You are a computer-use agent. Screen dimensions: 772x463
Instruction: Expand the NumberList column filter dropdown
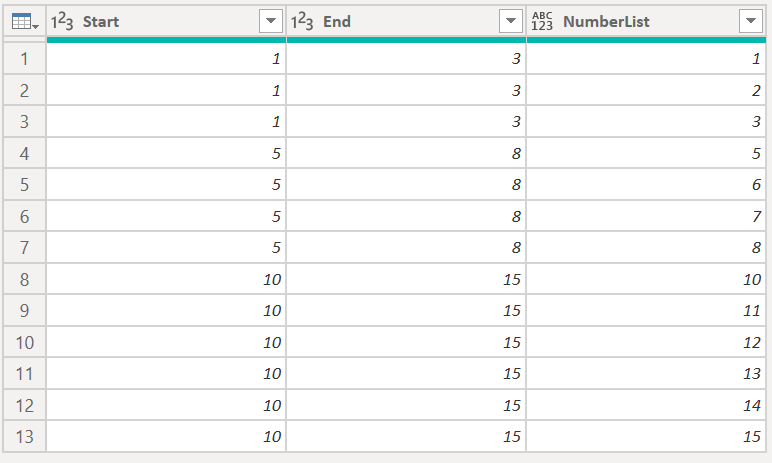click(x=750, y=21)
